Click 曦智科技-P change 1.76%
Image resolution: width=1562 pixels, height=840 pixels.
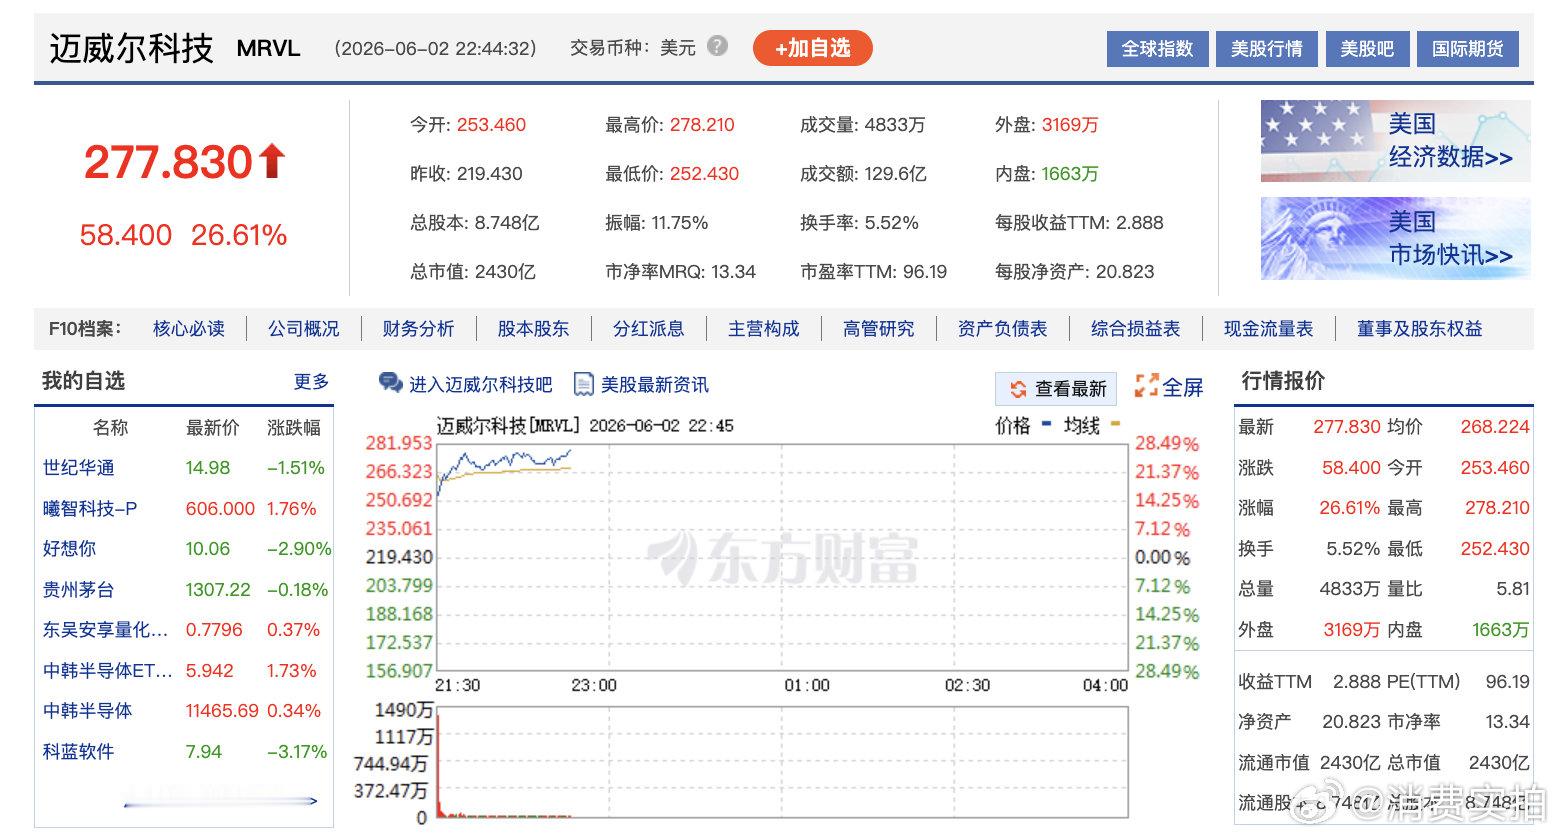click(292, 509)
